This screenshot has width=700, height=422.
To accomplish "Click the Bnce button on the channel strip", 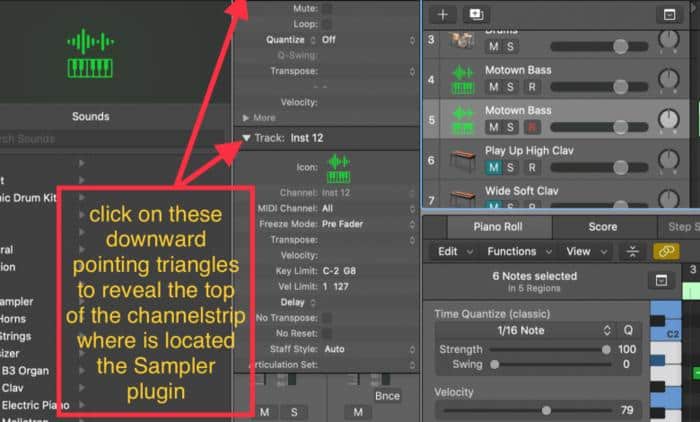I will 387,396.
